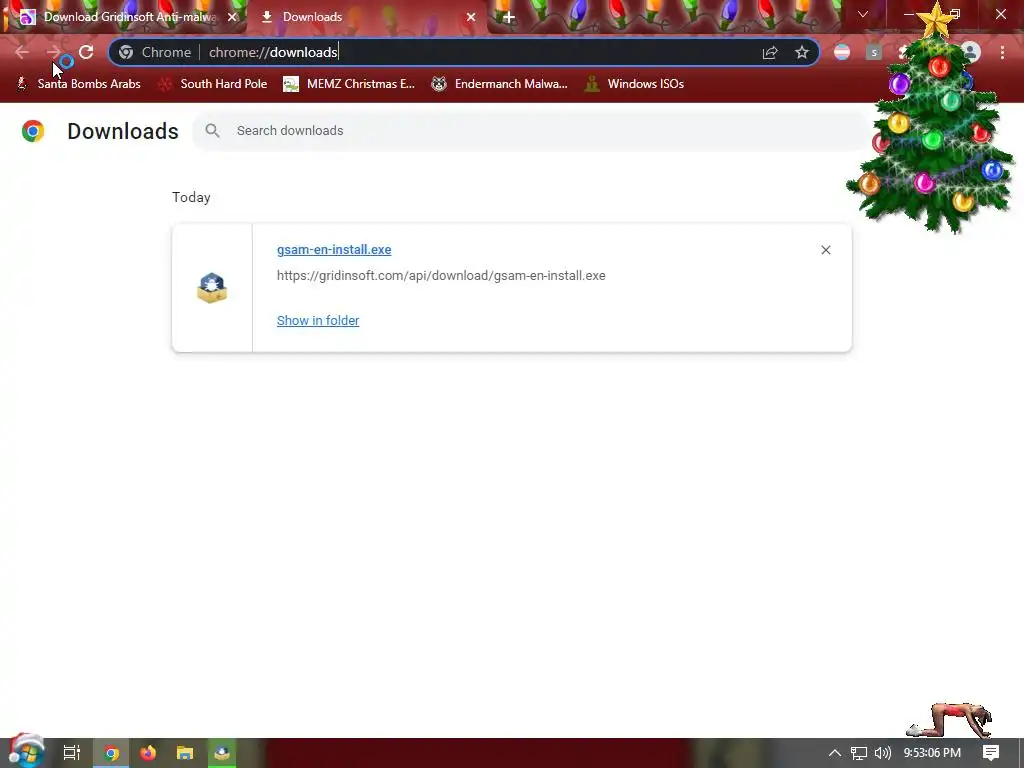Show hidden system tray icons
This screenshot has width=1024, height=768.
(835, 753)
